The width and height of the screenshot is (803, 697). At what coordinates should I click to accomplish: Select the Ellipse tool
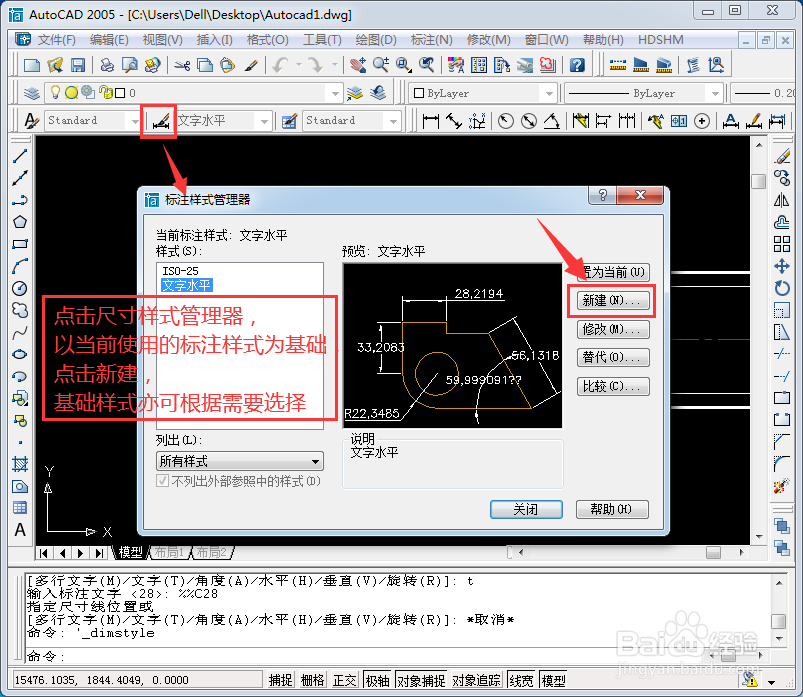point(19,354)
